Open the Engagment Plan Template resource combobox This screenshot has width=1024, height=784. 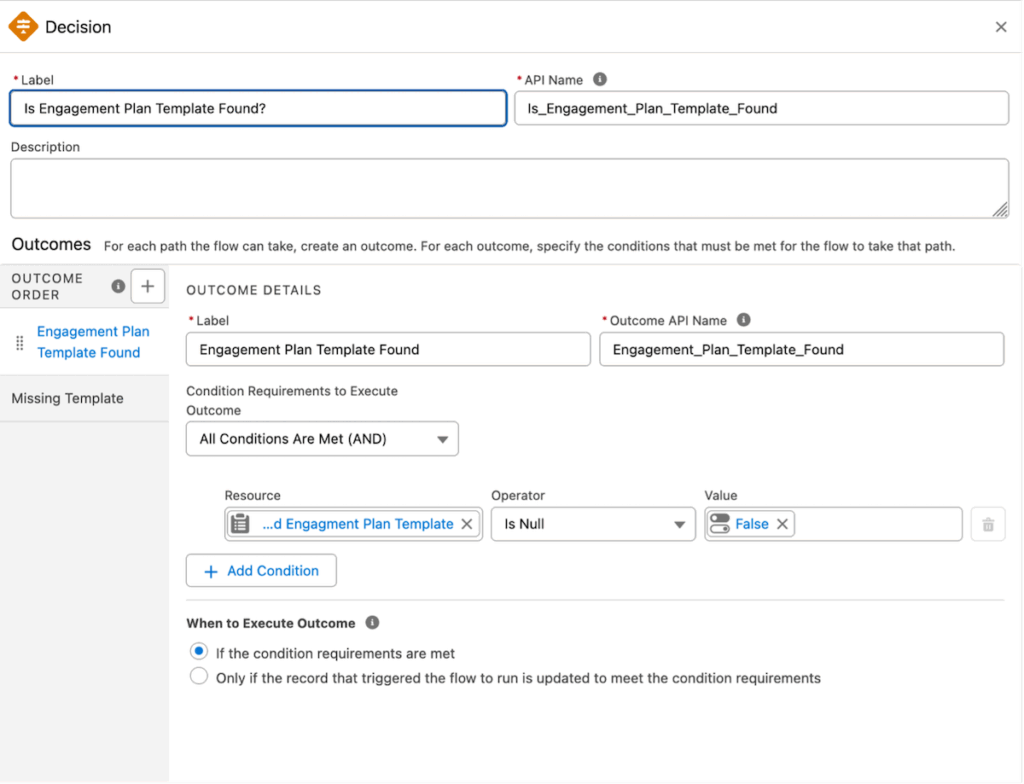[x=353, y=524]
